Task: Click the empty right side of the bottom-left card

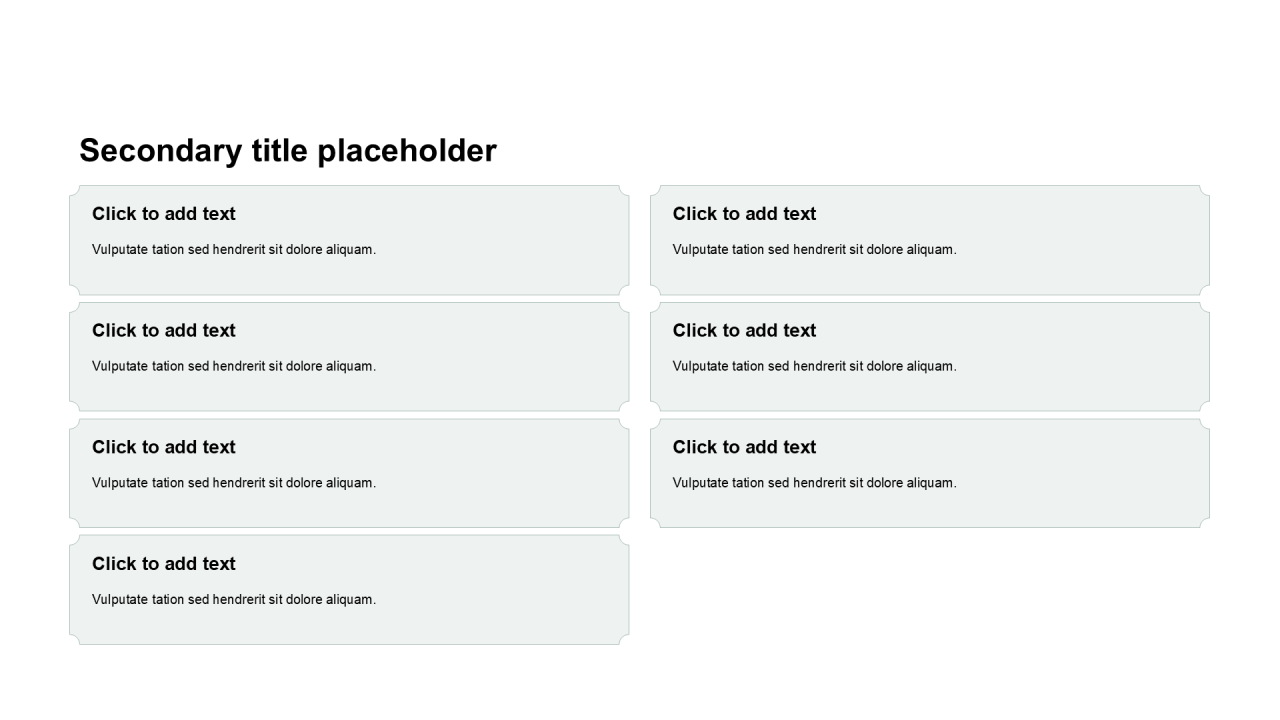Action: (520, 590)
